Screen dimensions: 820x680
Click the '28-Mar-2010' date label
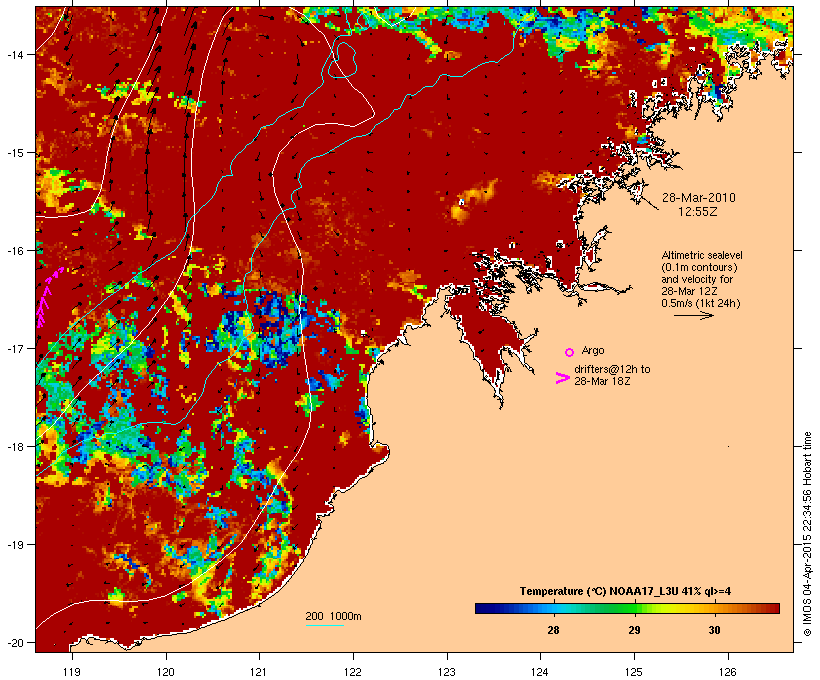click(699, 198)
